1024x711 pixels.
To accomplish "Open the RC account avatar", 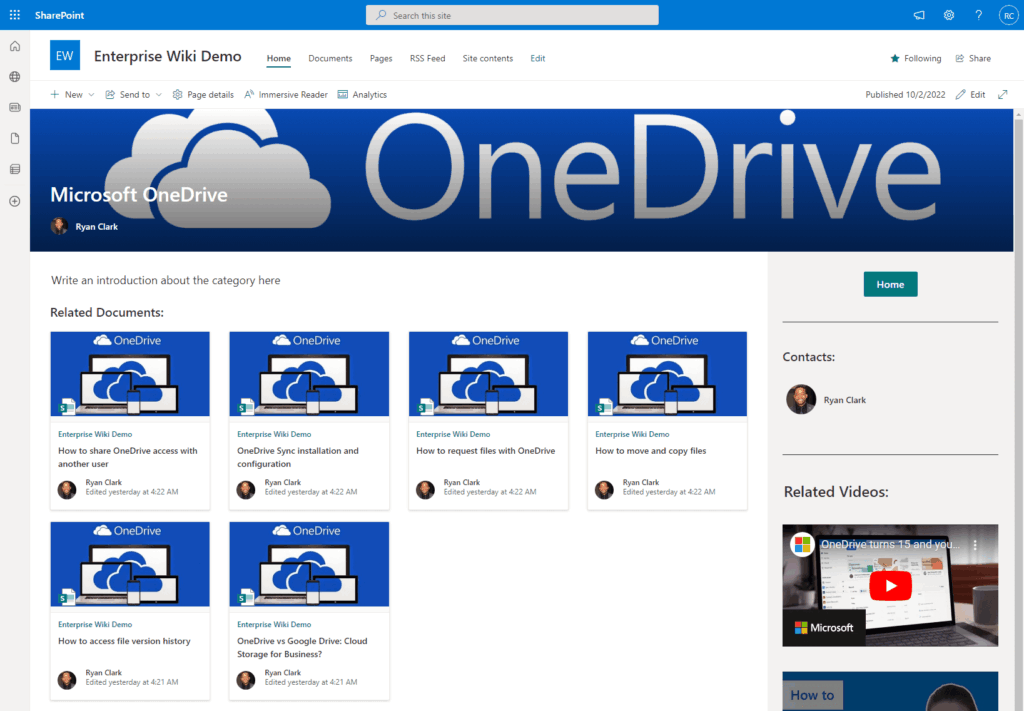I will click(1008, 15).
